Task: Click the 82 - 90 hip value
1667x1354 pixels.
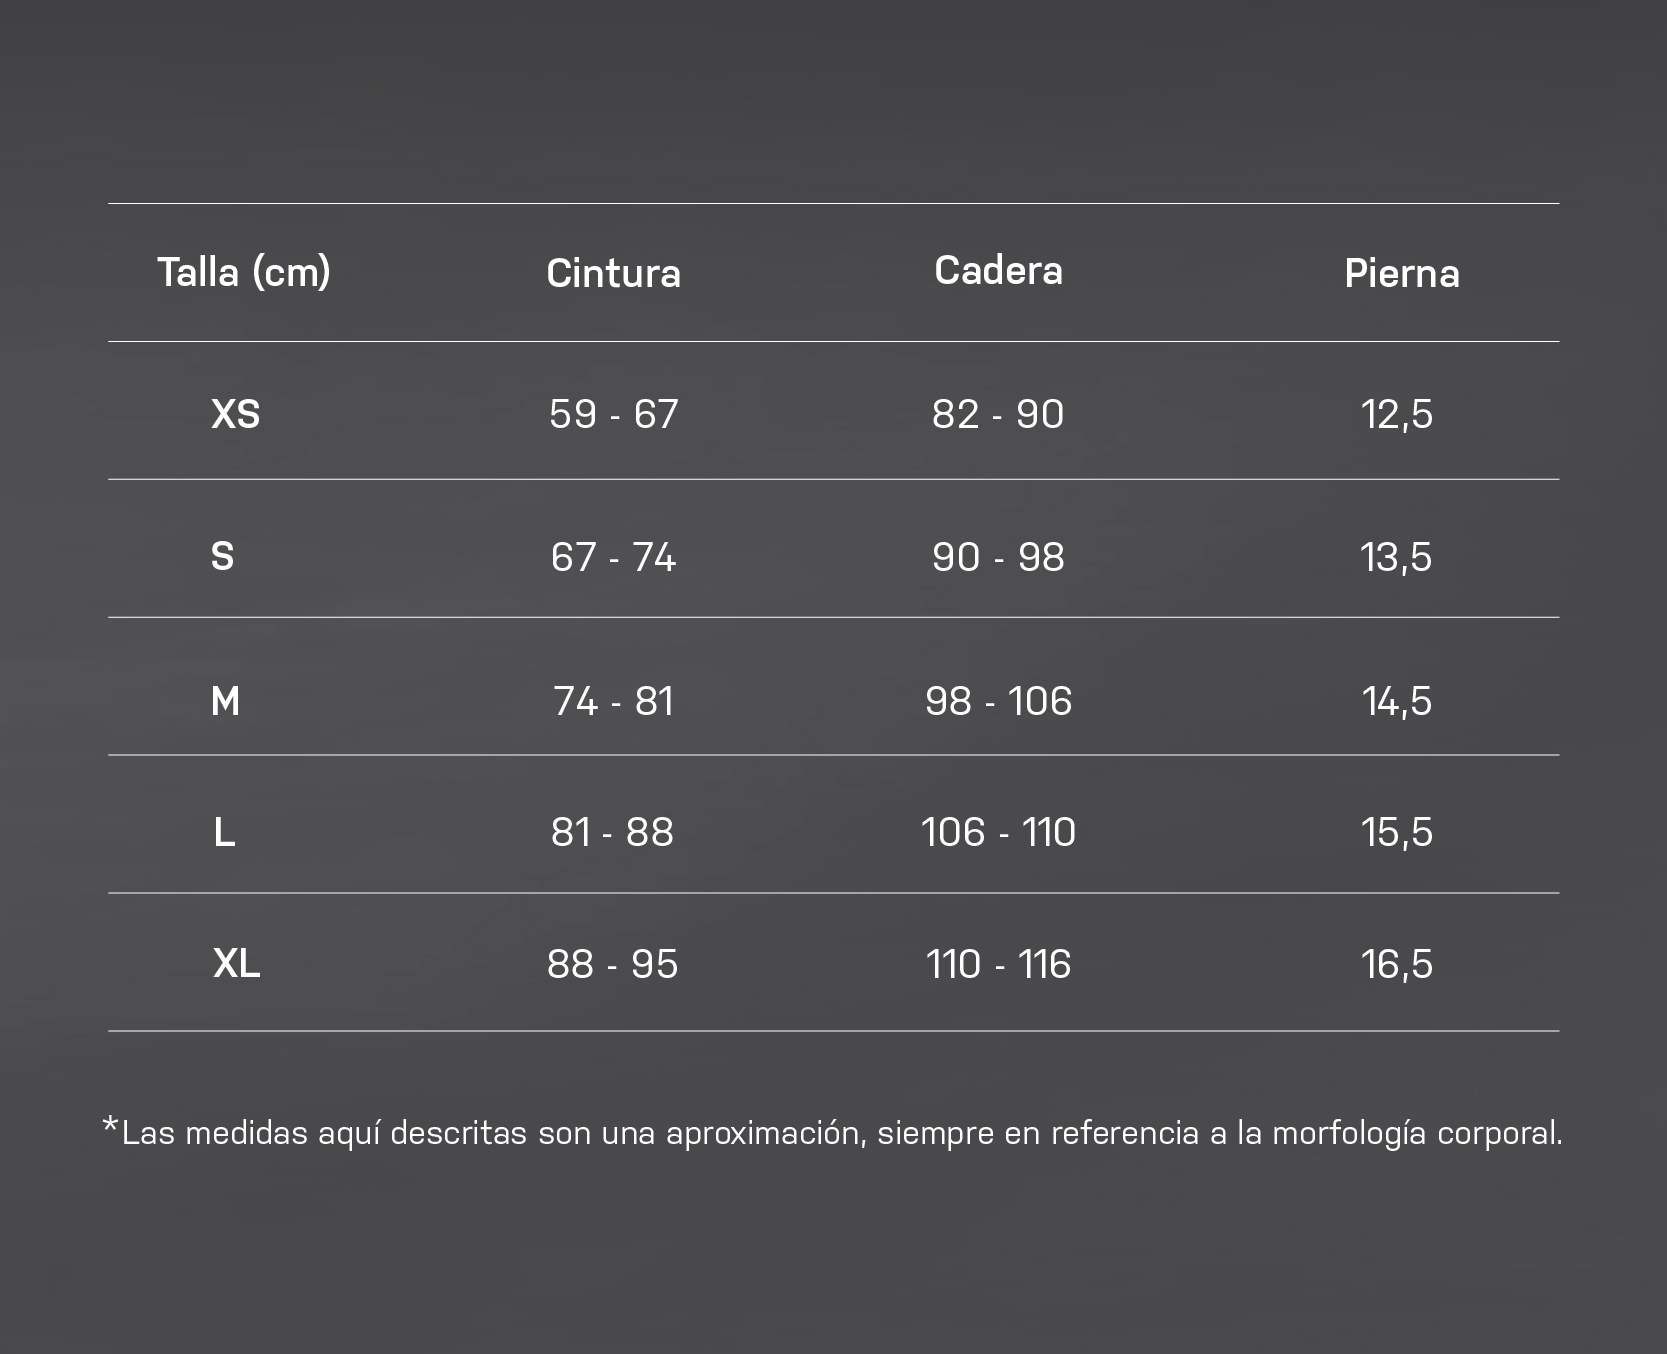Action: click(998, 414)
